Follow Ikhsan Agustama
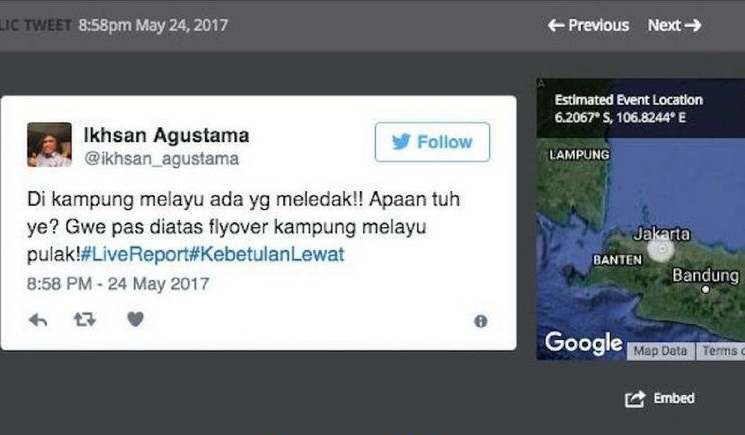 [x=432, y=142]
